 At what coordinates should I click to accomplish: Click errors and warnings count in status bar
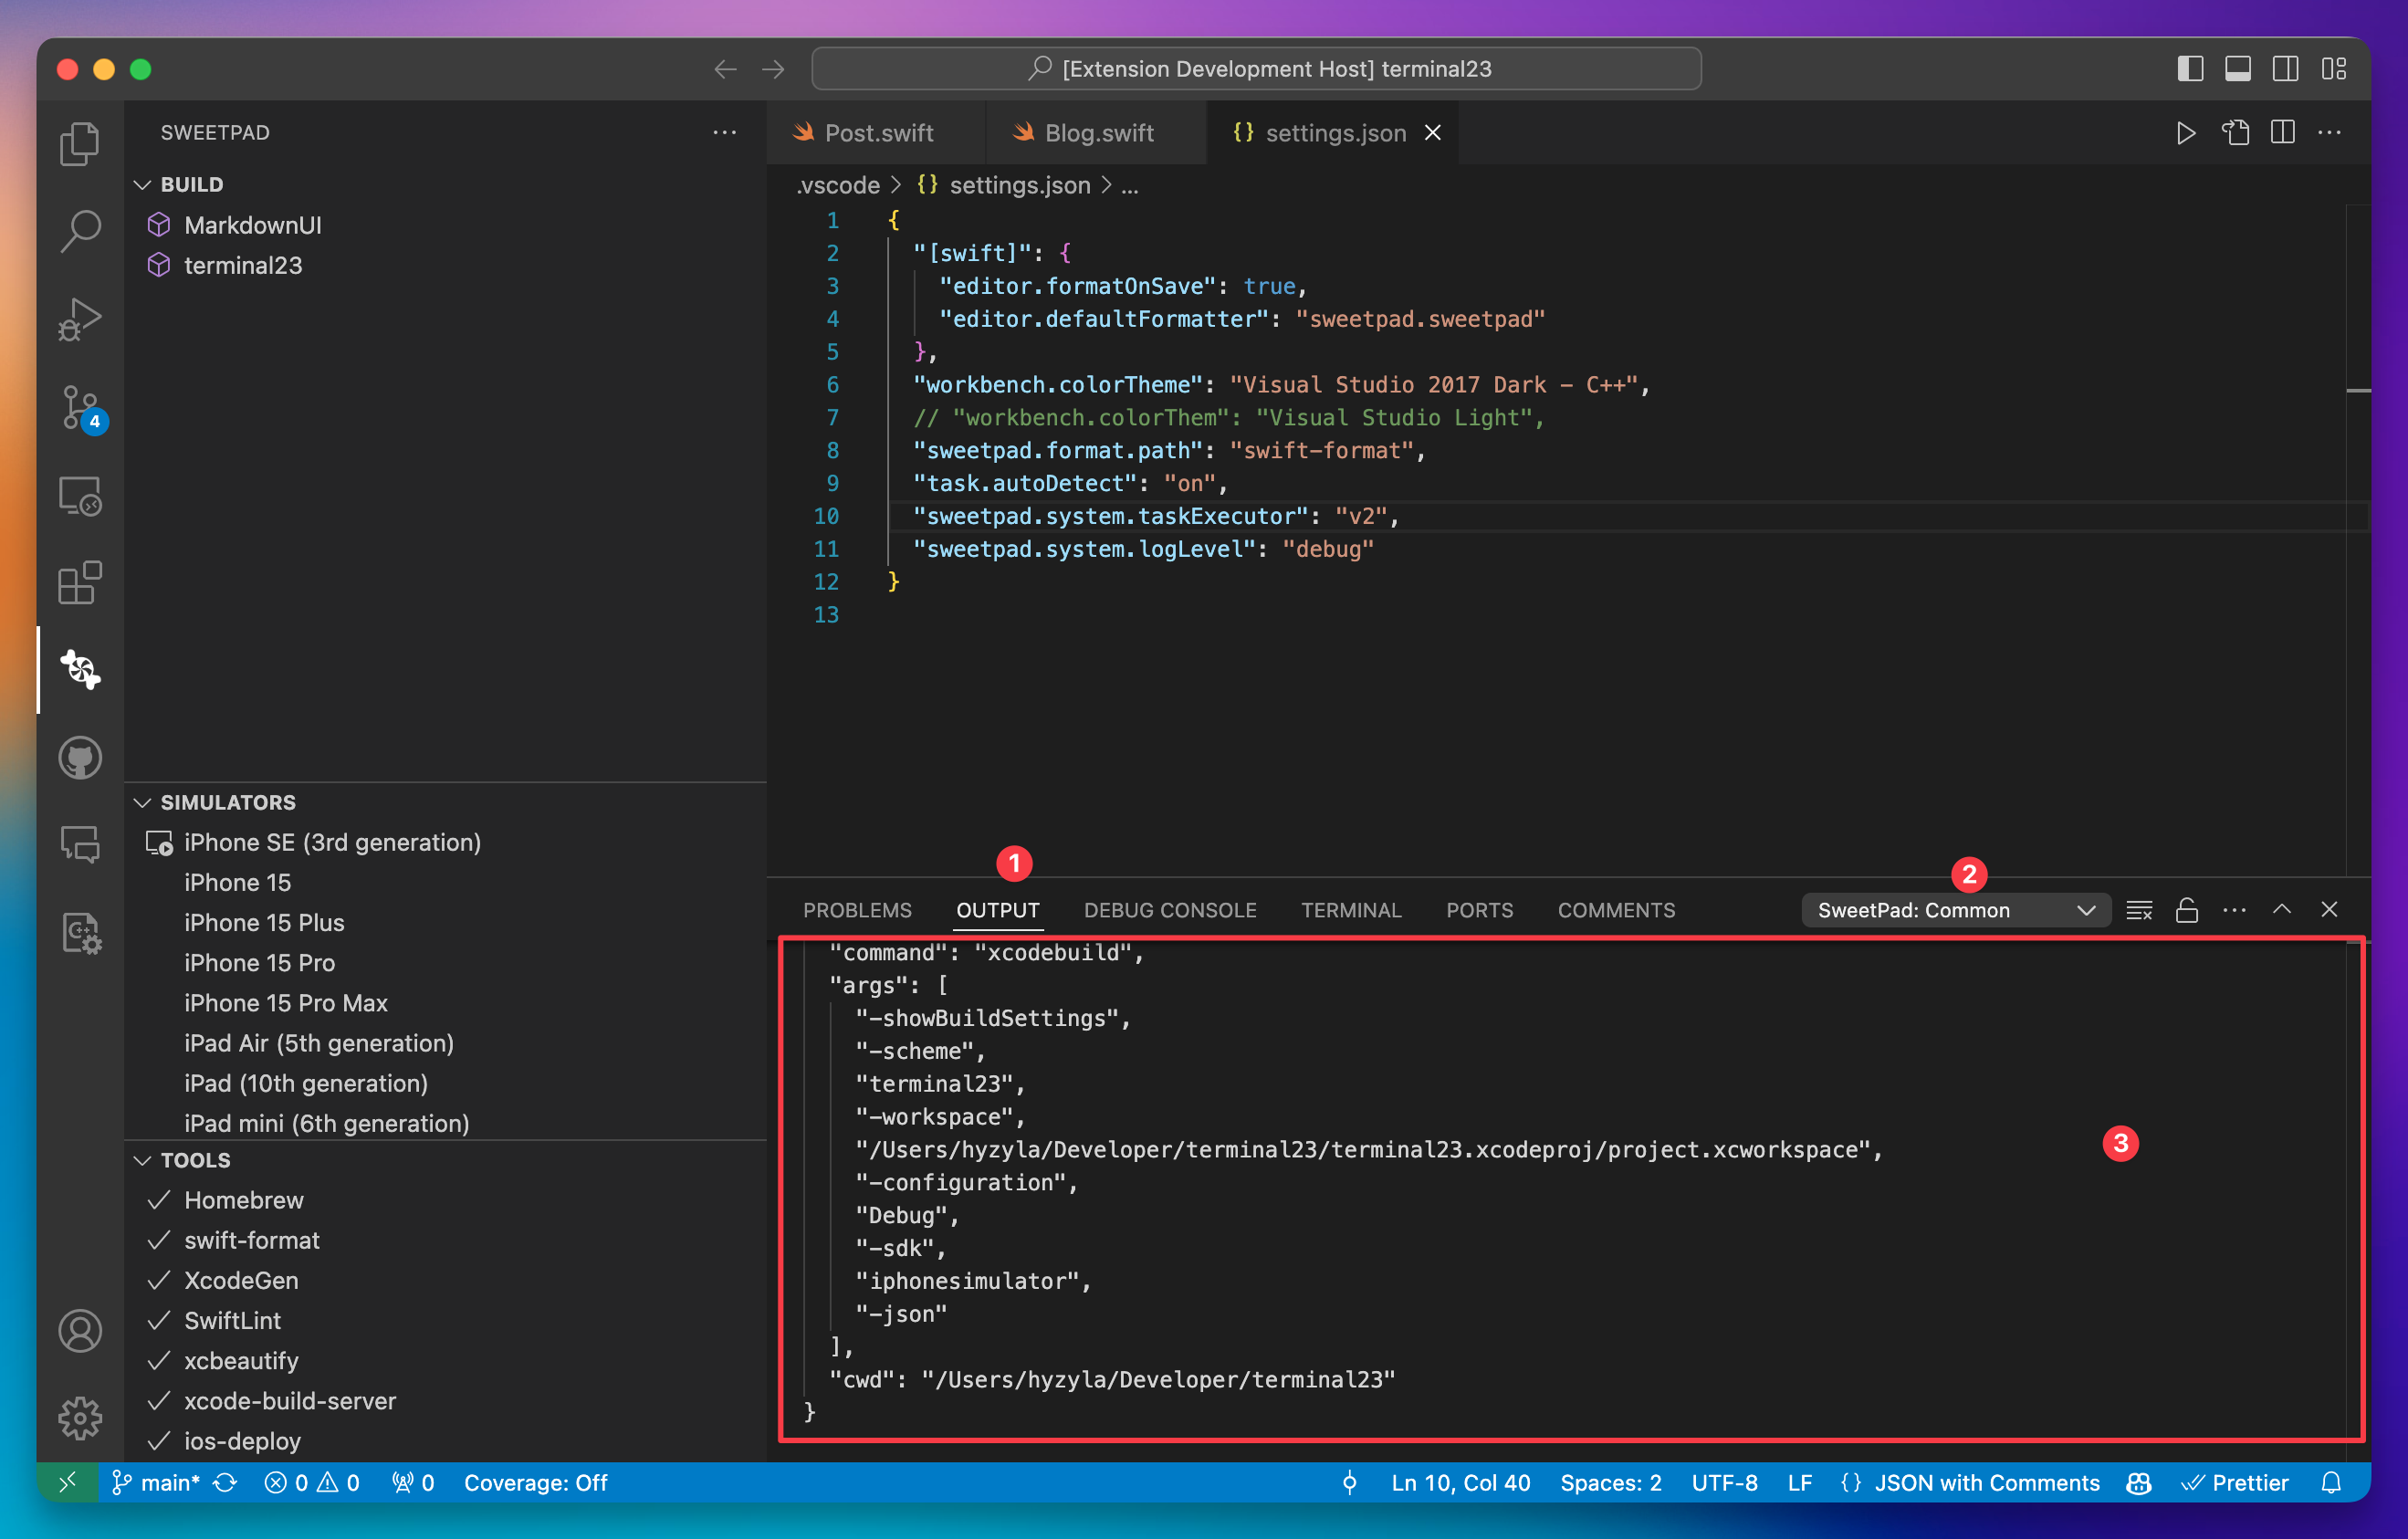point(311,1483)
